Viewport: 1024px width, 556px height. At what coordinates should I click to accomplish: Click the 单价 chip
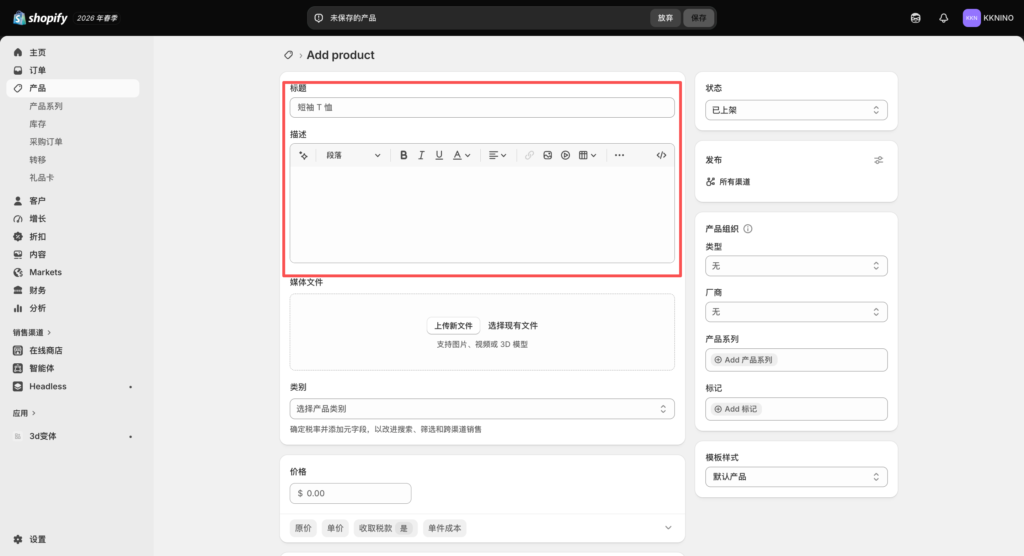(x=335, y=529)
